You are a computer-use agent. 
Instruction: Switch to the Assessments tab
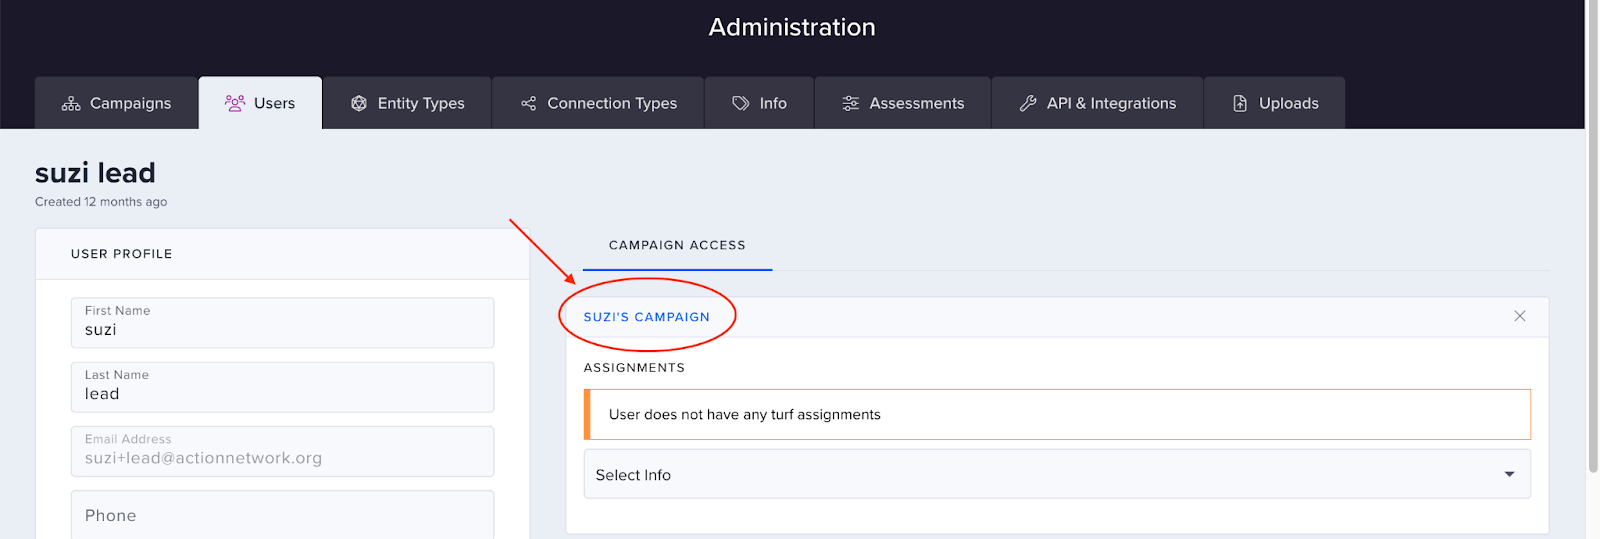903,103
